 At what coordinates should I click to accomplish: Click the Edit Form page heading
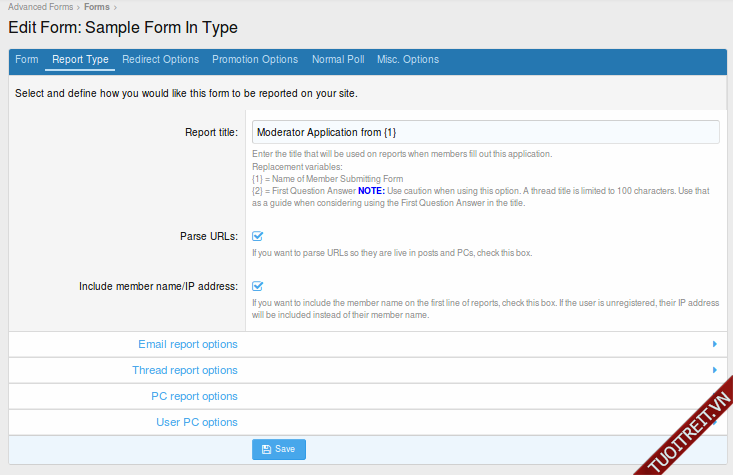pos(123,27)
